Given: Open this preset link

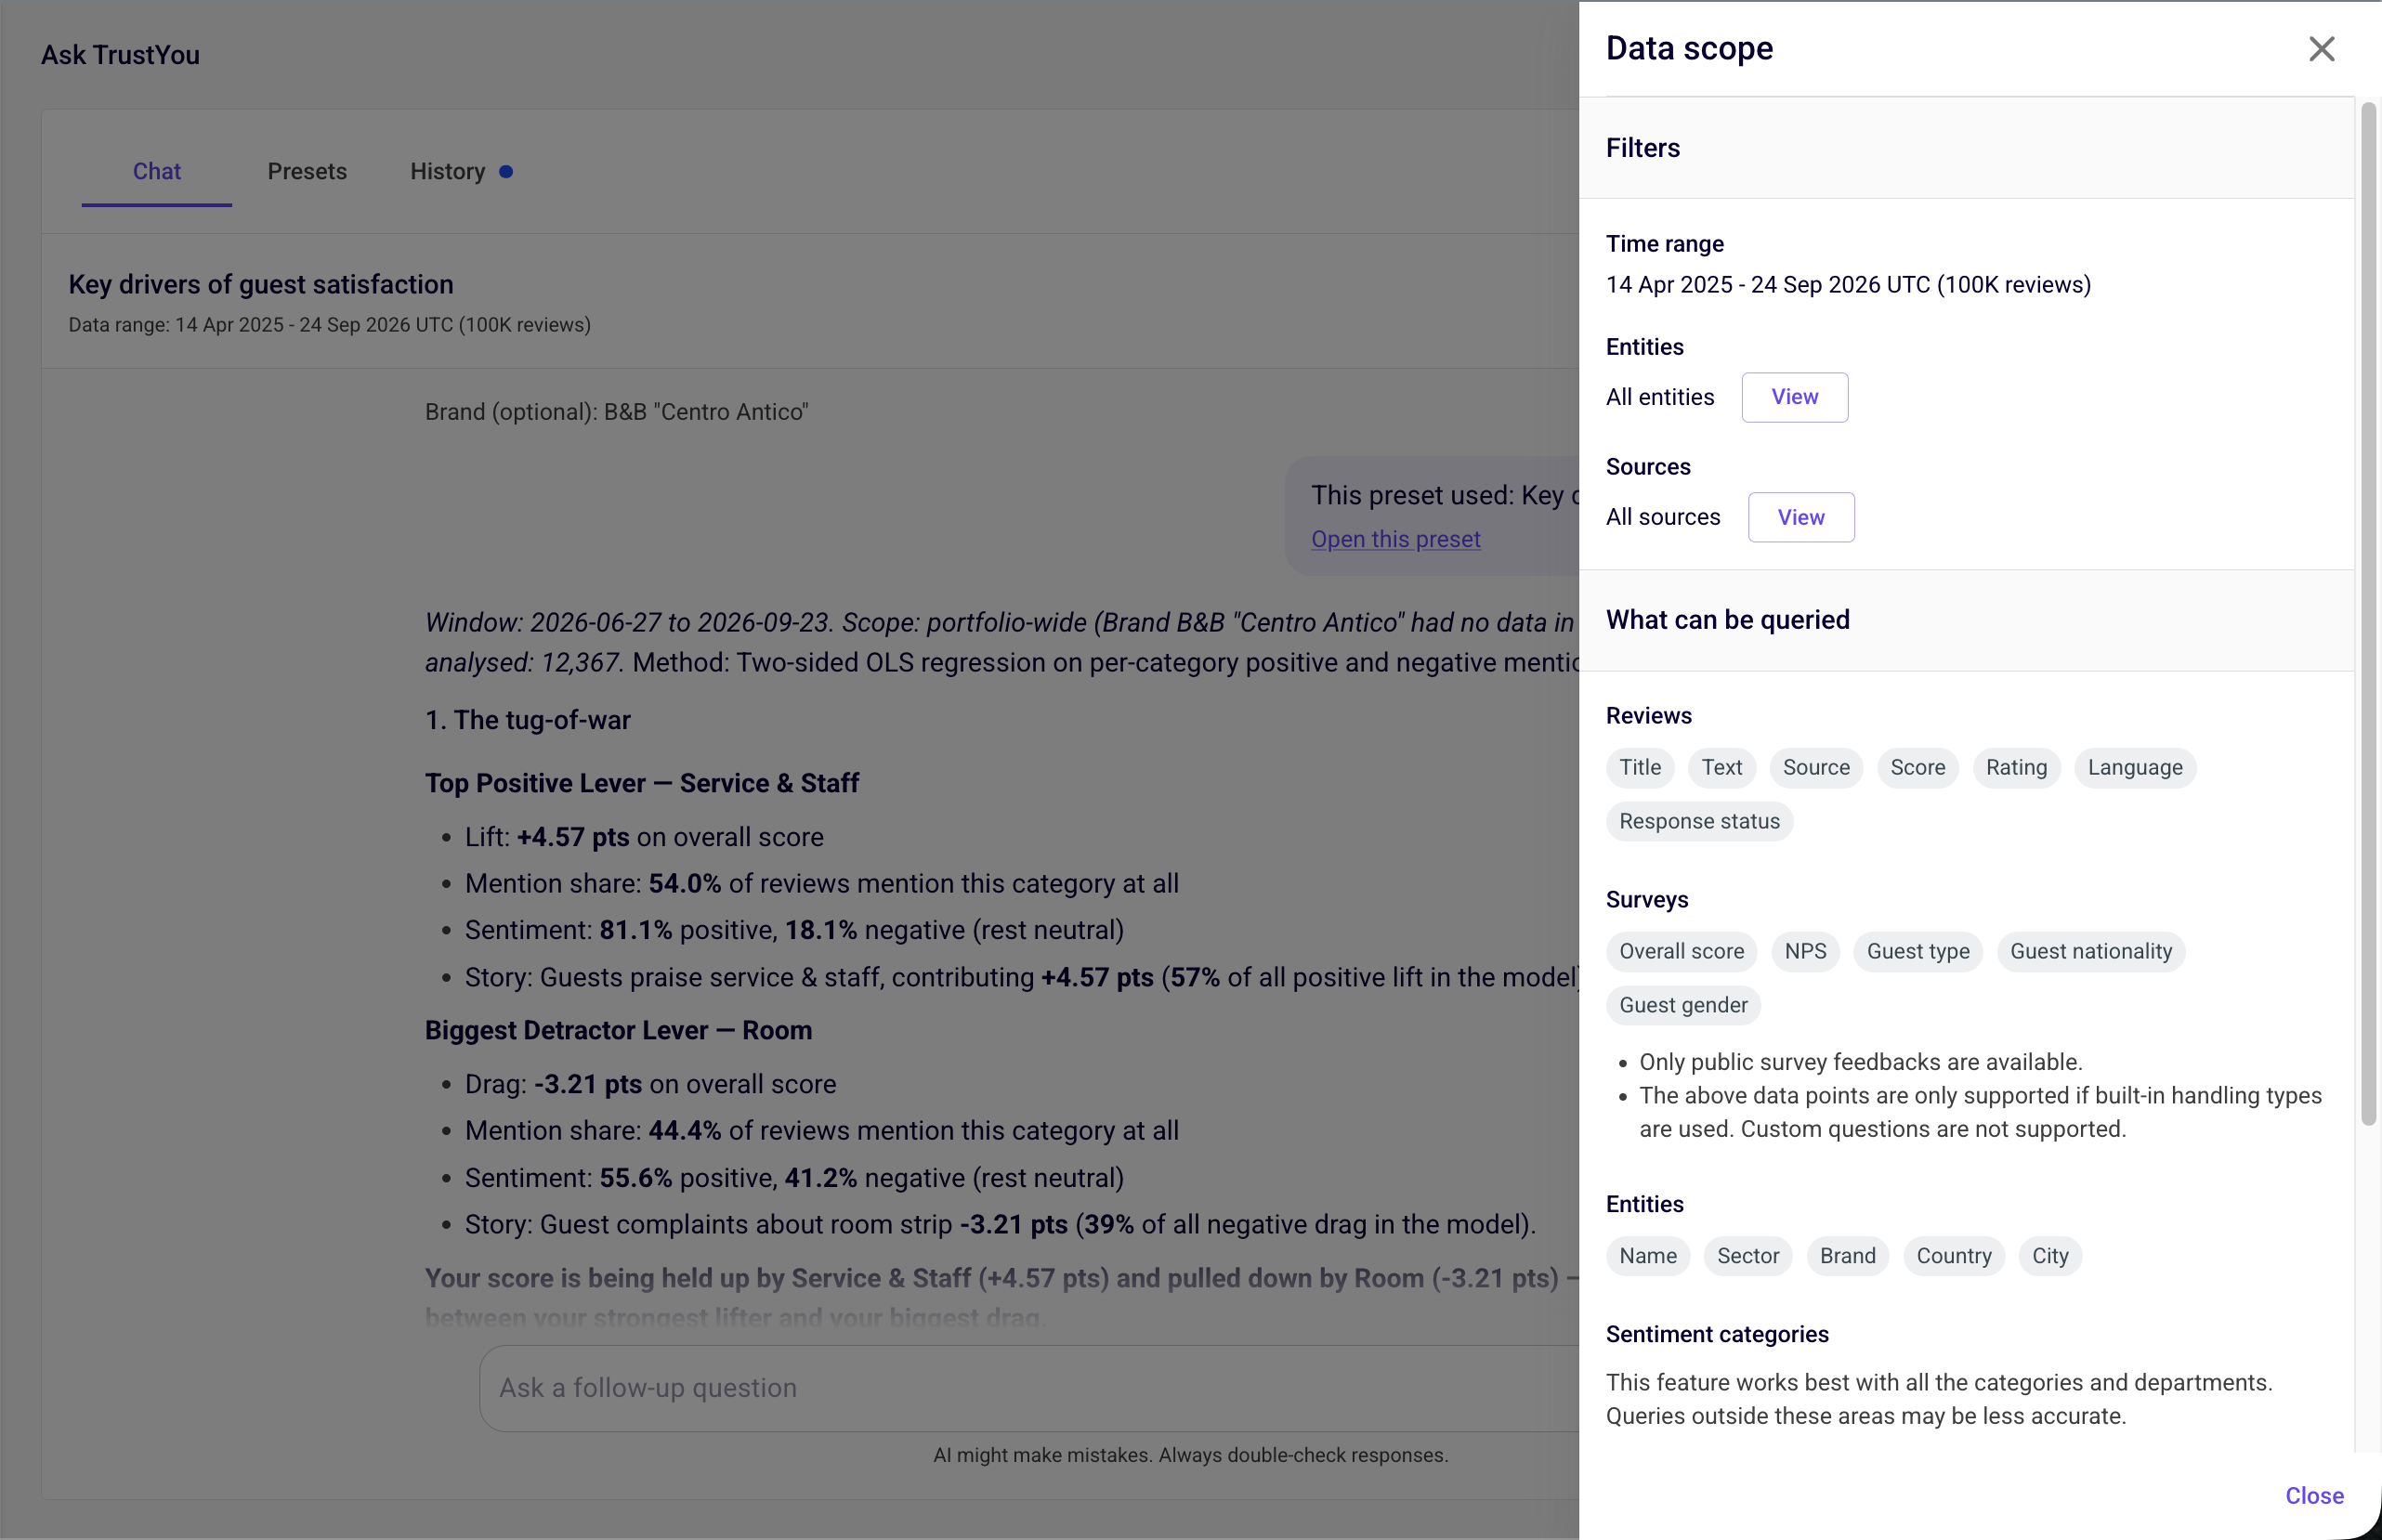Looking at the screenshot, I should tap(1395, 539).
